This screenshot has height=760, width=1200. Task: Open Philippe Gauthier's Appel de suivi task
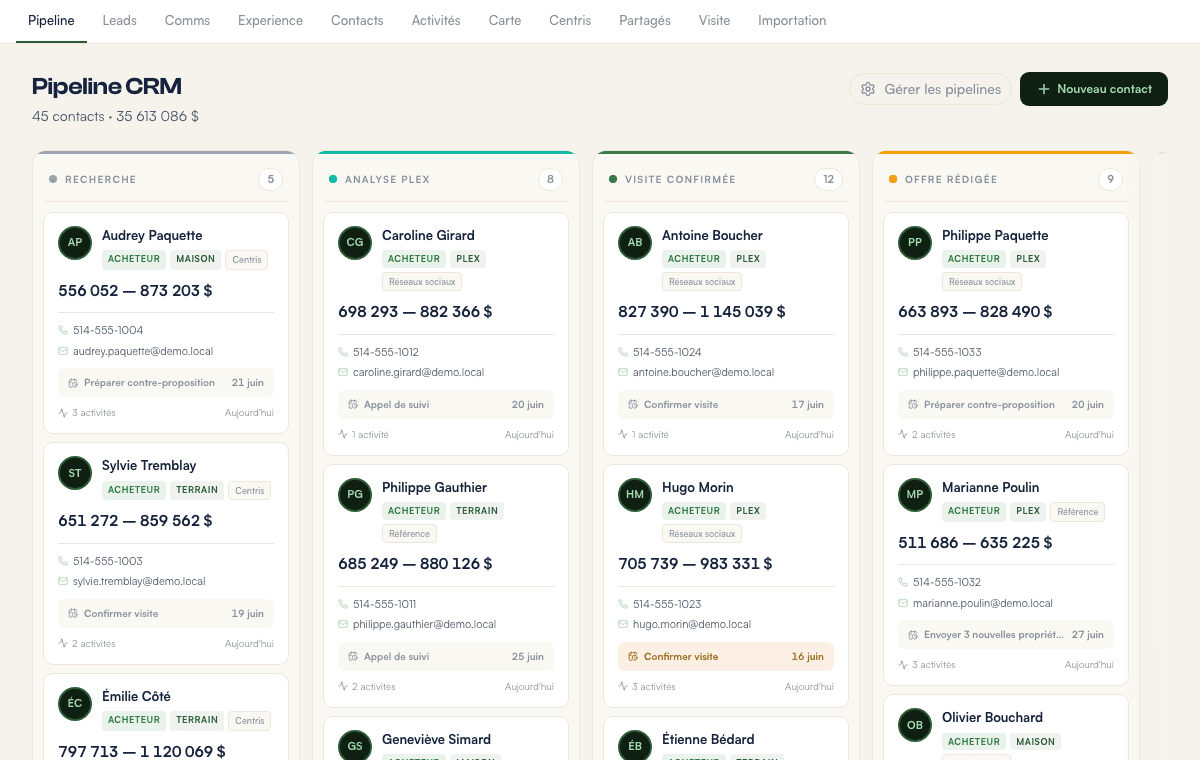pyautogui.click(x=446, y=657)
